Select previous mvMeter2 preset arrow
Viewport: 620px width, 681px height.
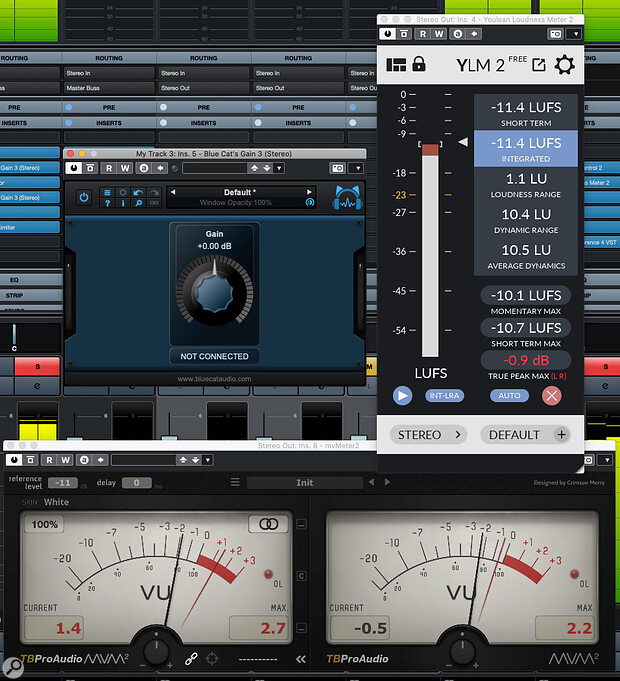371,482
